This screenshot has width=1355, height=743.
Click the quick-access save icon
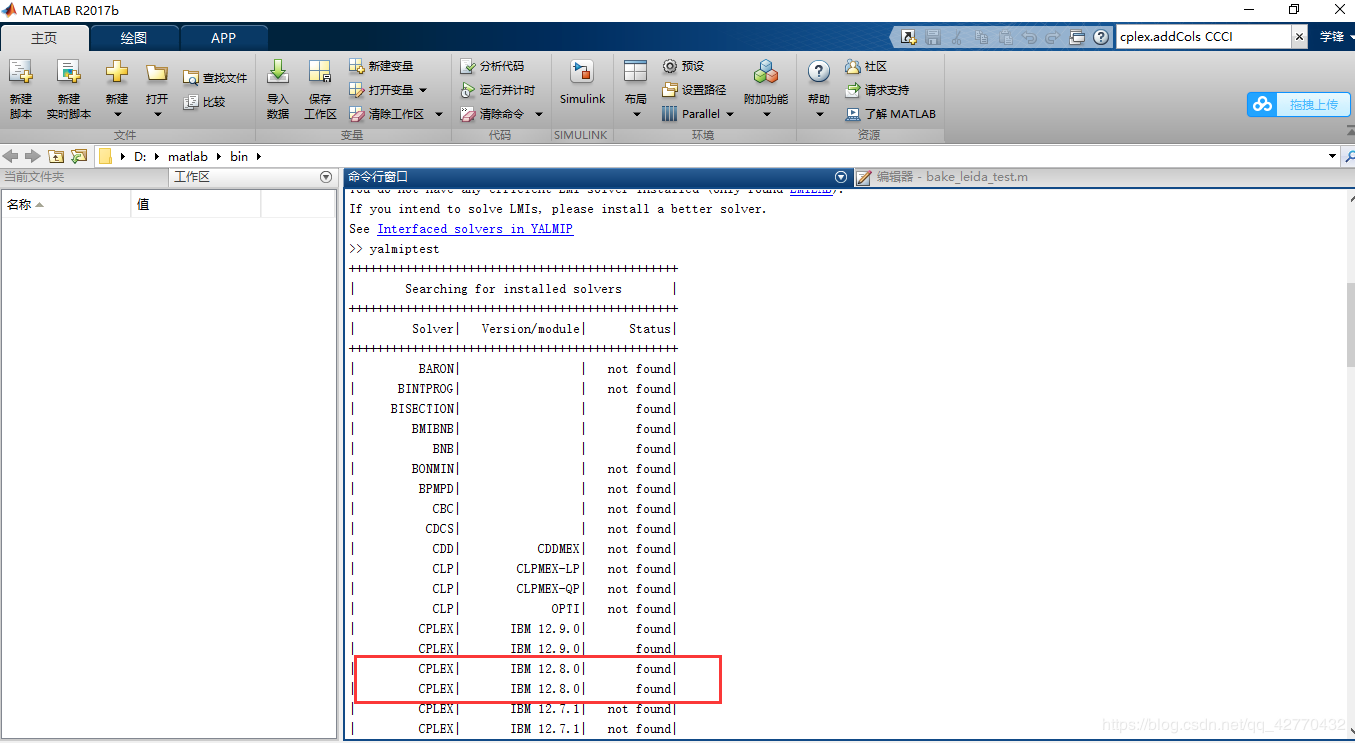pos(933,37)
